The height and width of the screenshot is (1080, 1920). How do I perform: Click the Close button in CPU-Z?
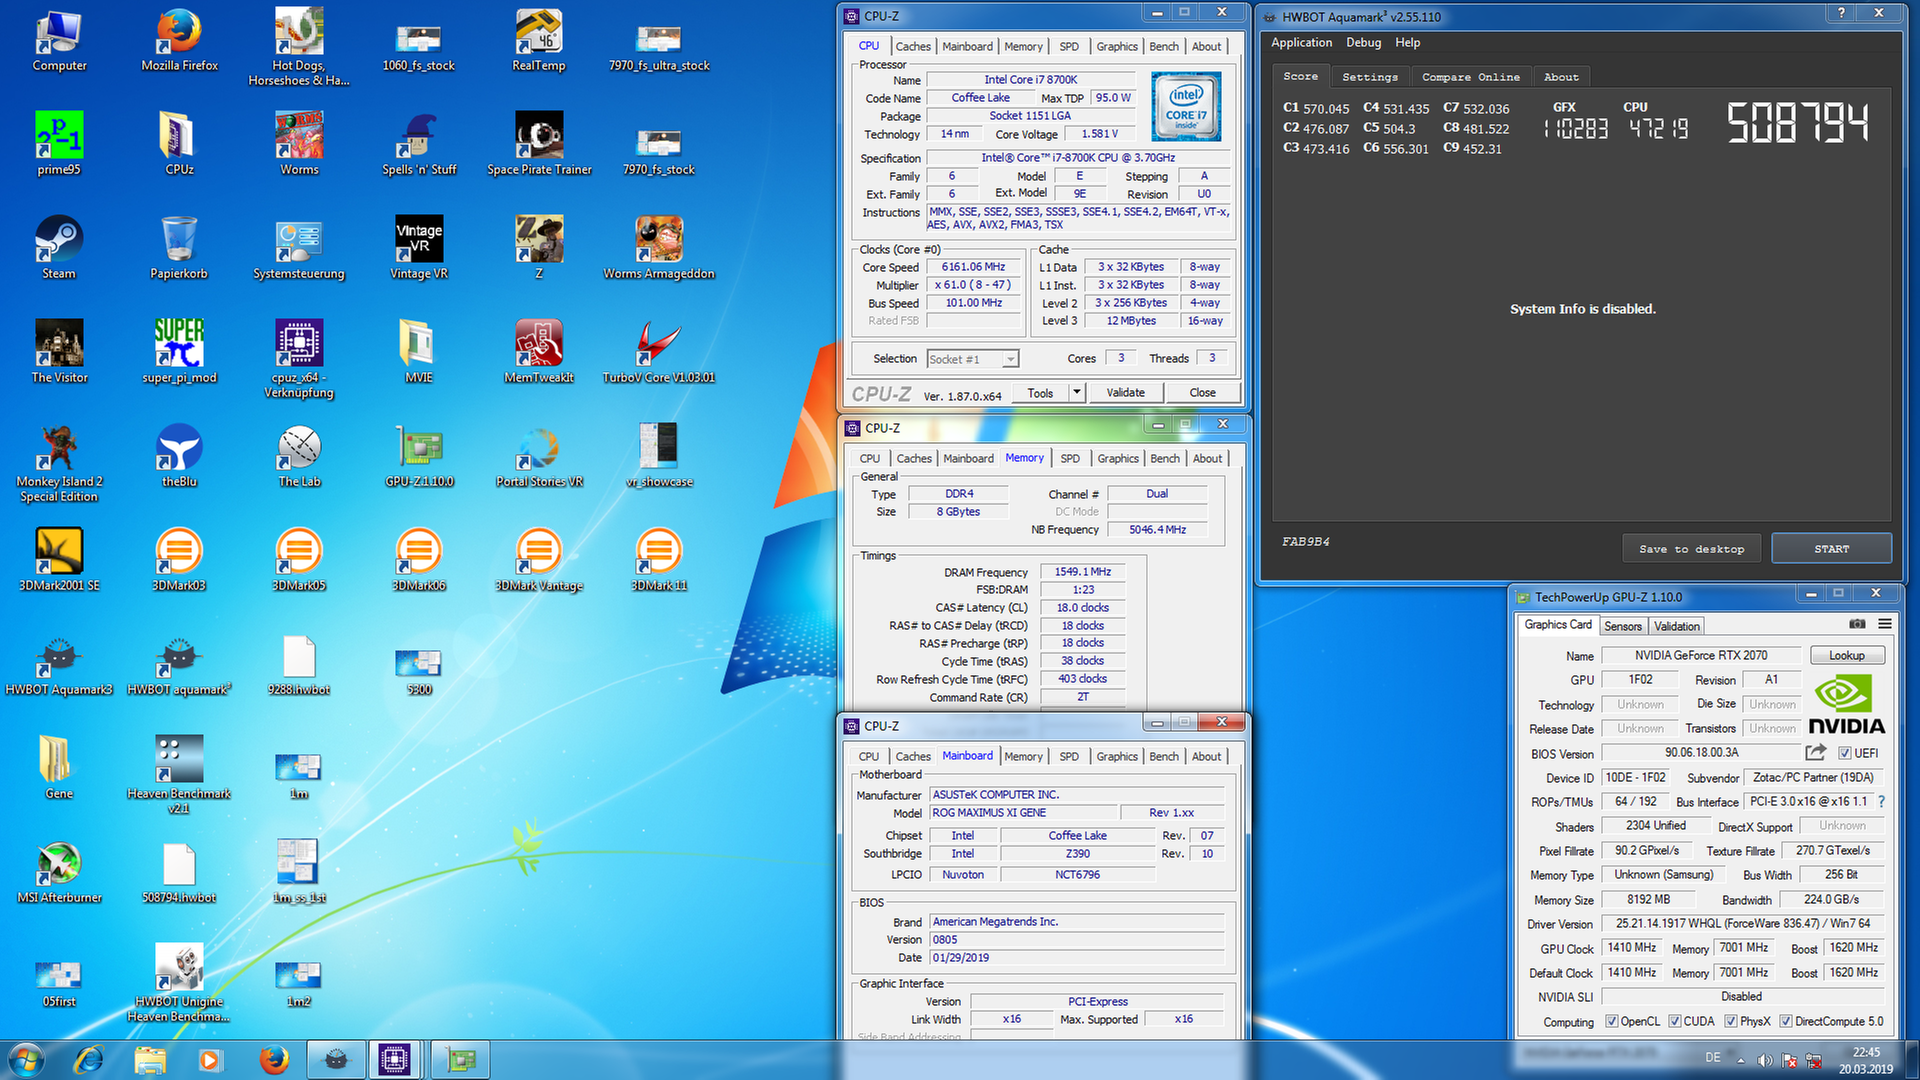tap(1202, 392)
